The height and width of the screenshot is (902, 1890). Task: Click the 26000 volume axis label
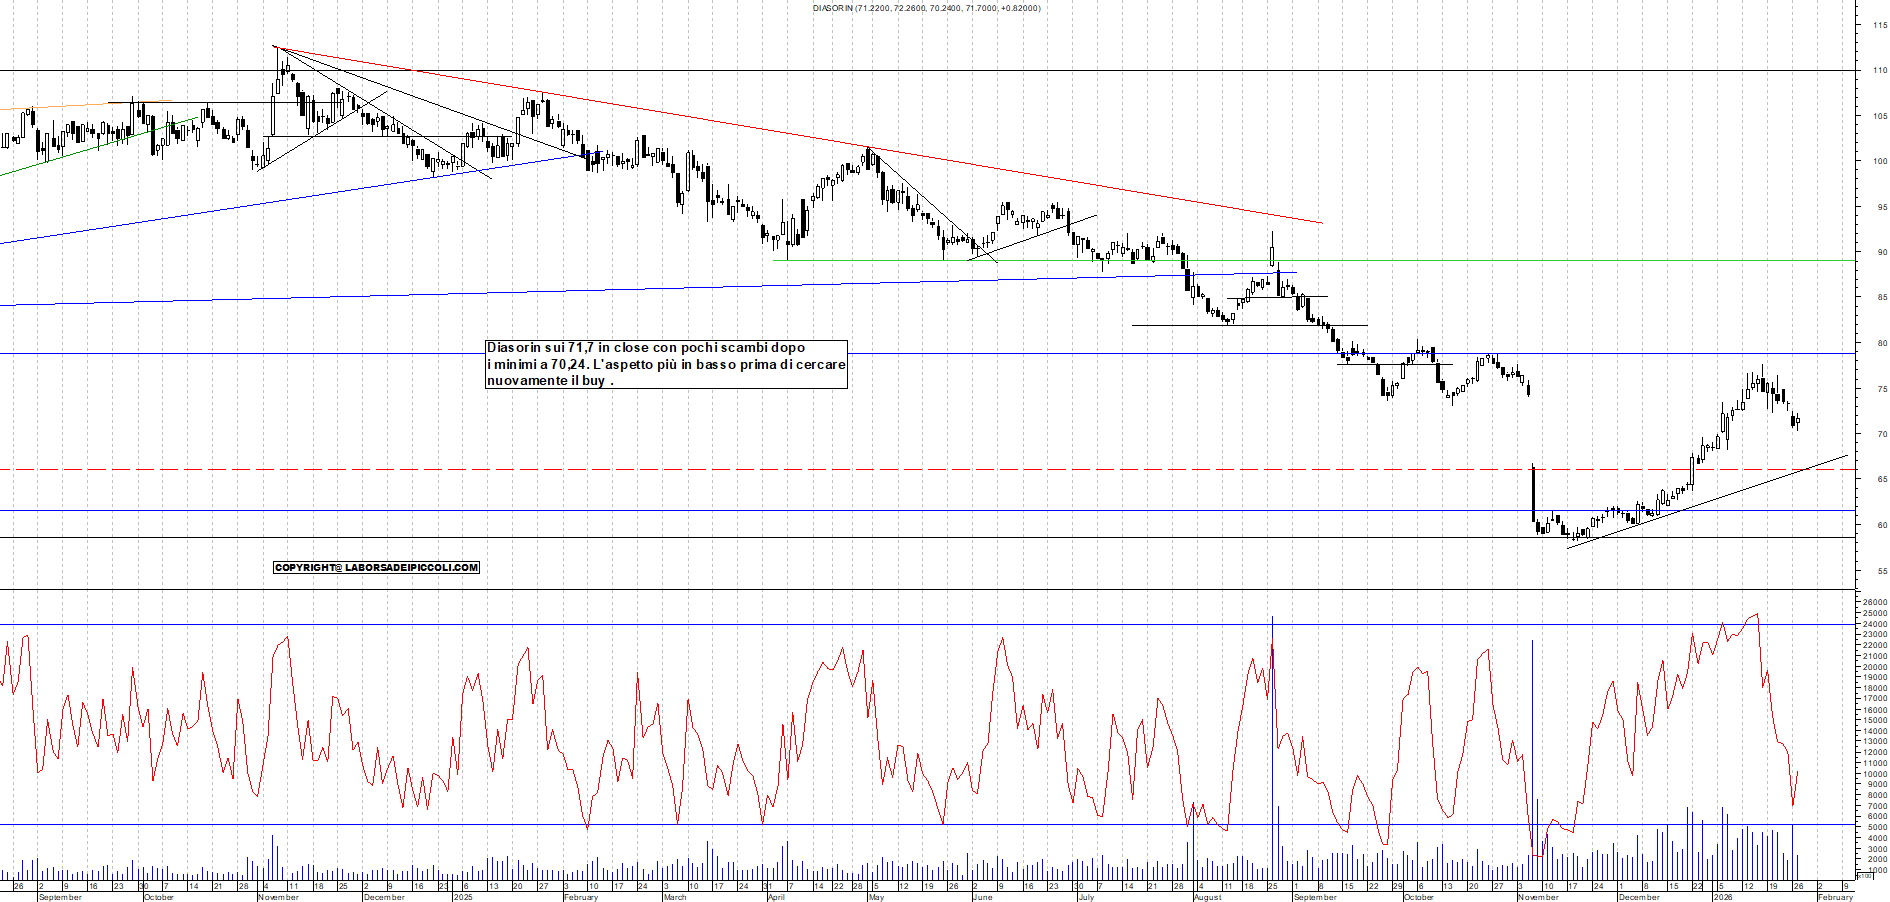[x=1874, y=603]
